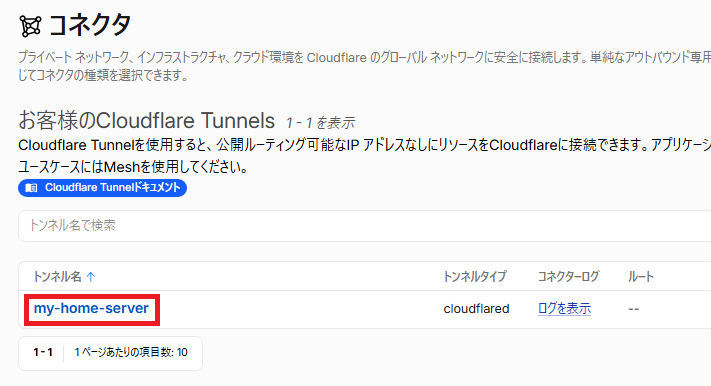Viewport: 711px width, 386px height.
Task: Open the Cloudflare Tunnelドキュメント button
Action: [102, 188]
